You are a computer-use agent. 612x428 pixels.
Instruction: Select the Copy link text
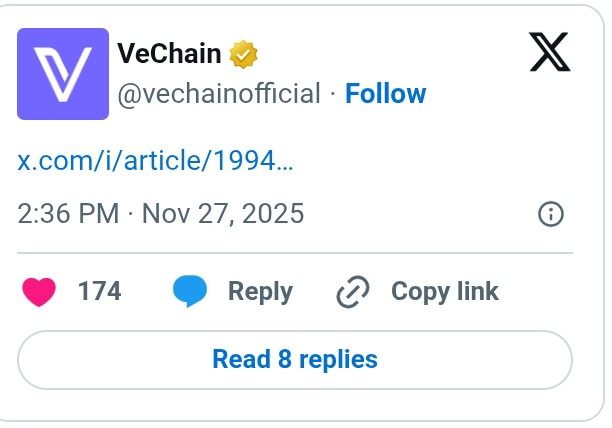444,292
